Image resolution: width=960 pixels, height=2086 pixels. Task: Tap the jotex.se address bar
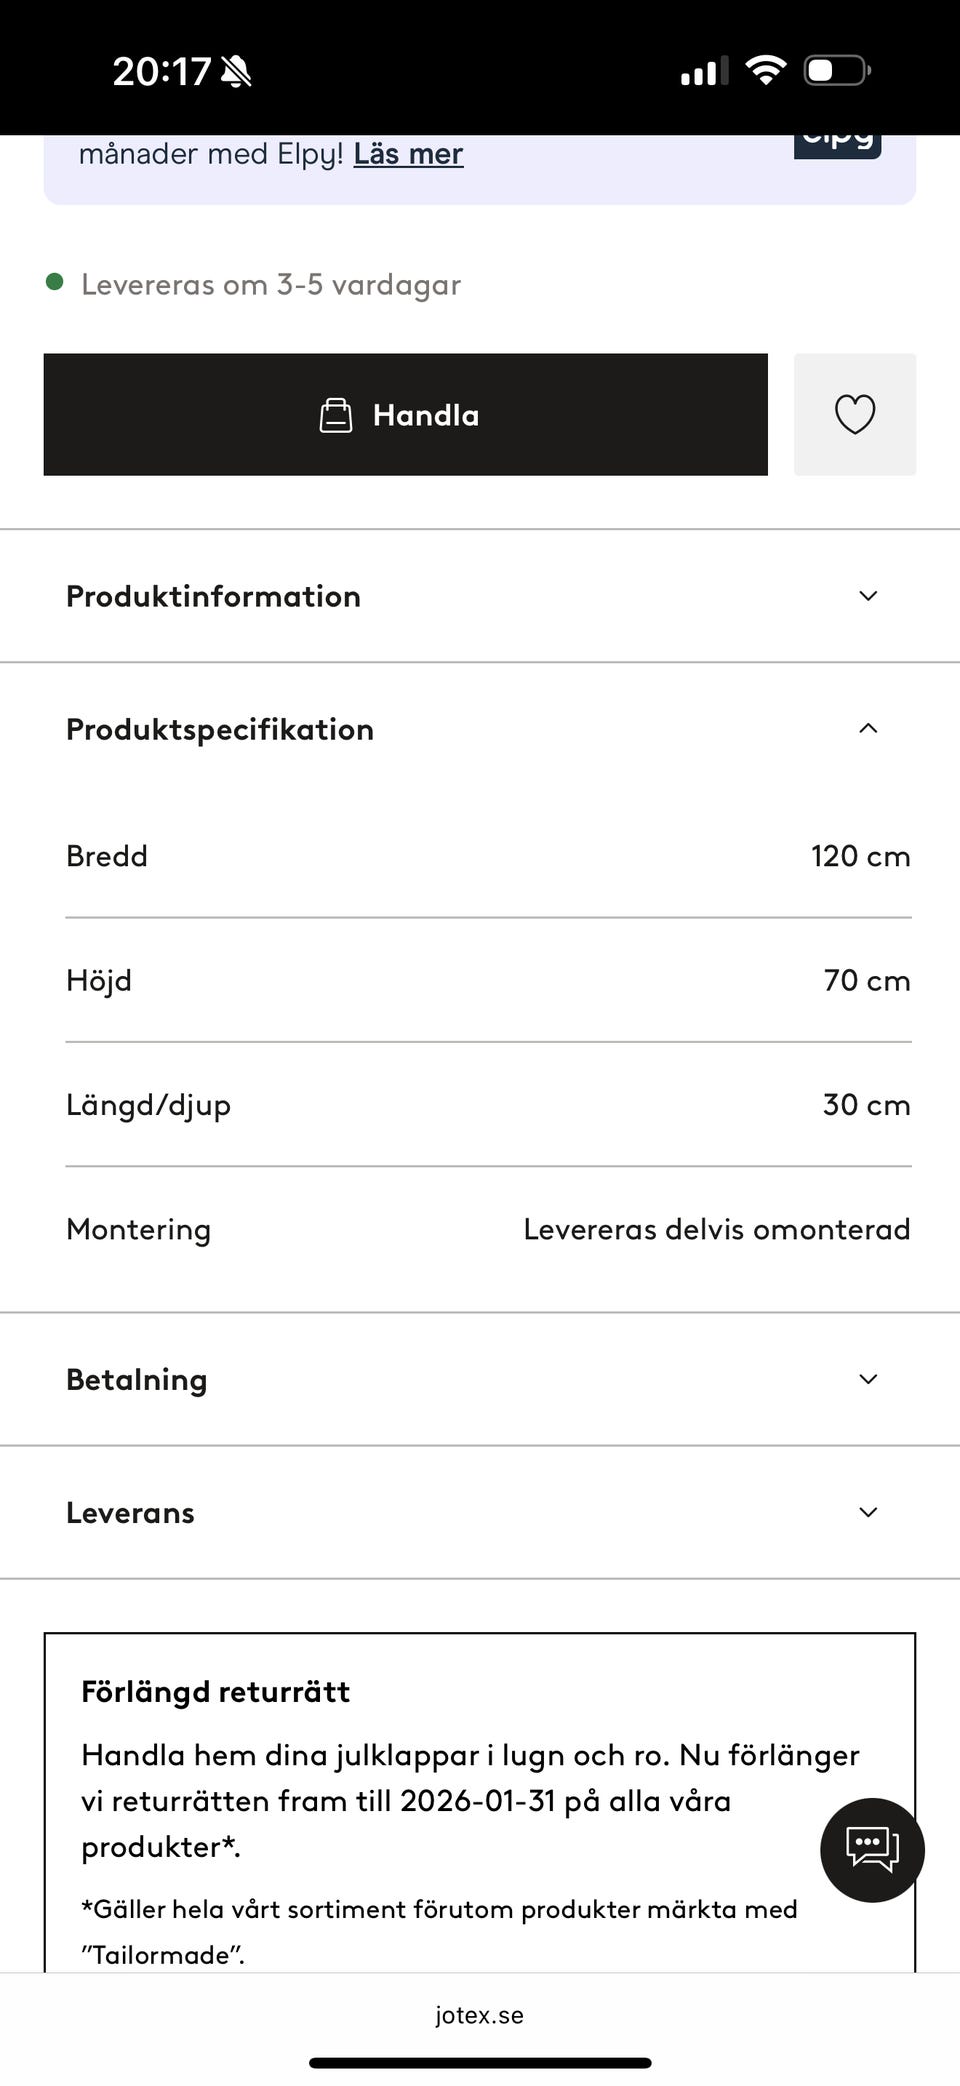pos(480,2015)
